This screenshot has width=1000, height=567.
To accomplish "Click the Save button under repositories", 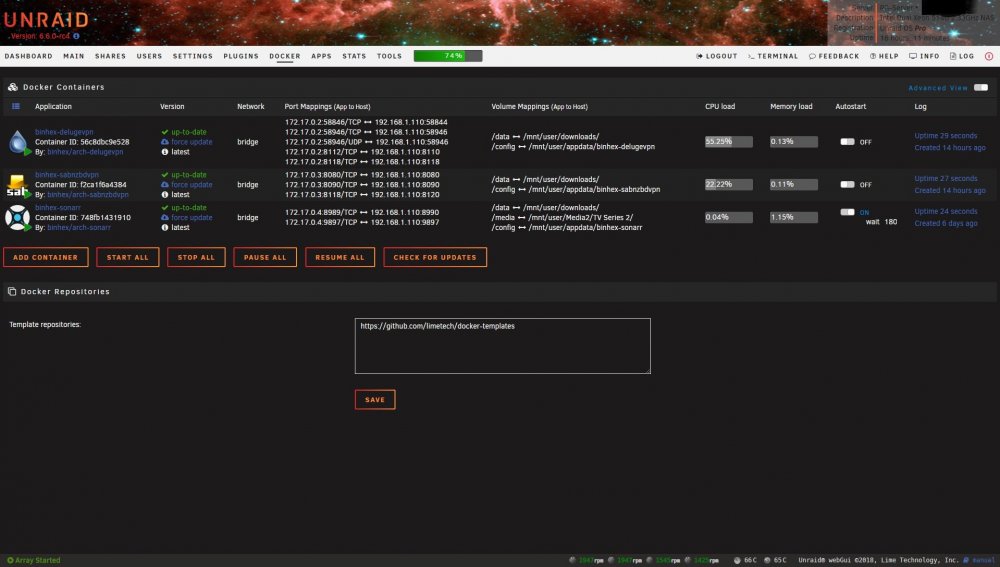I will point(375,399).
